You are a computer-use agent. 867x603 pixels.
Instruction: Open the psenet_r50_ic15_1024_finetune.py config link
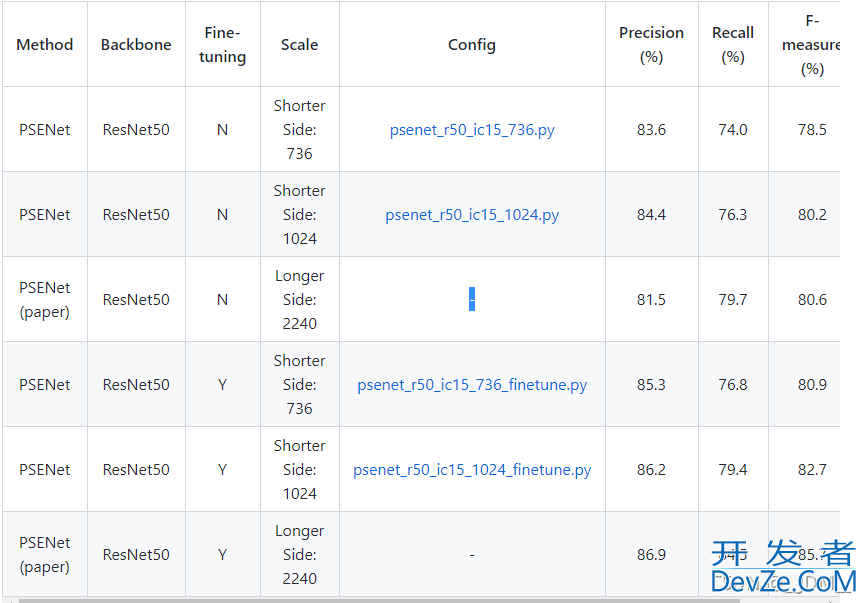tap(472, 470)
